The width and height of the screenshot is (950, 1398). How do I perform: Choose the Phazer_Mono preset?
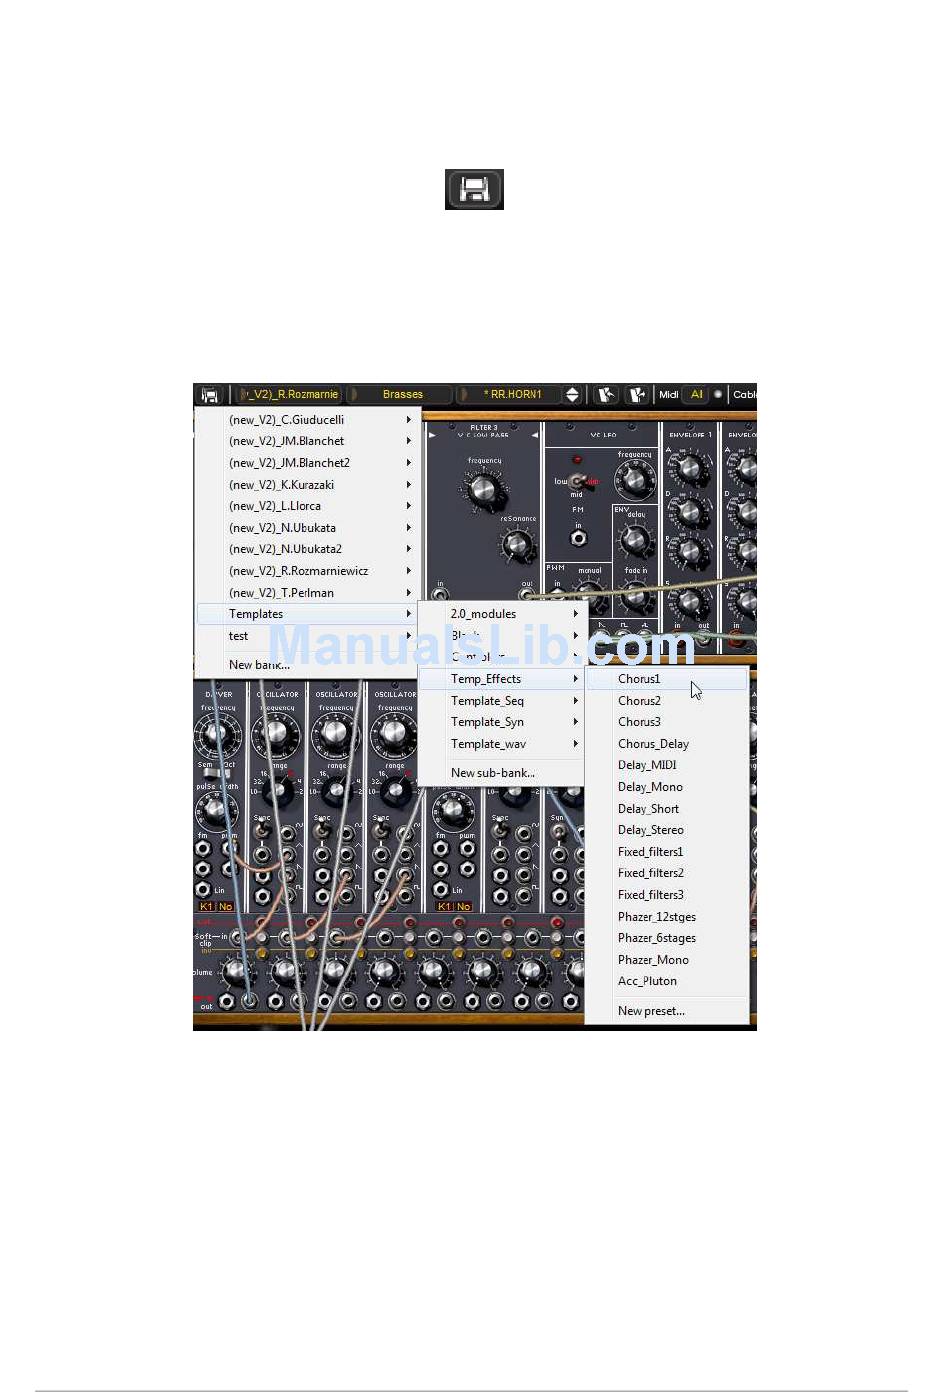point(667,960)
